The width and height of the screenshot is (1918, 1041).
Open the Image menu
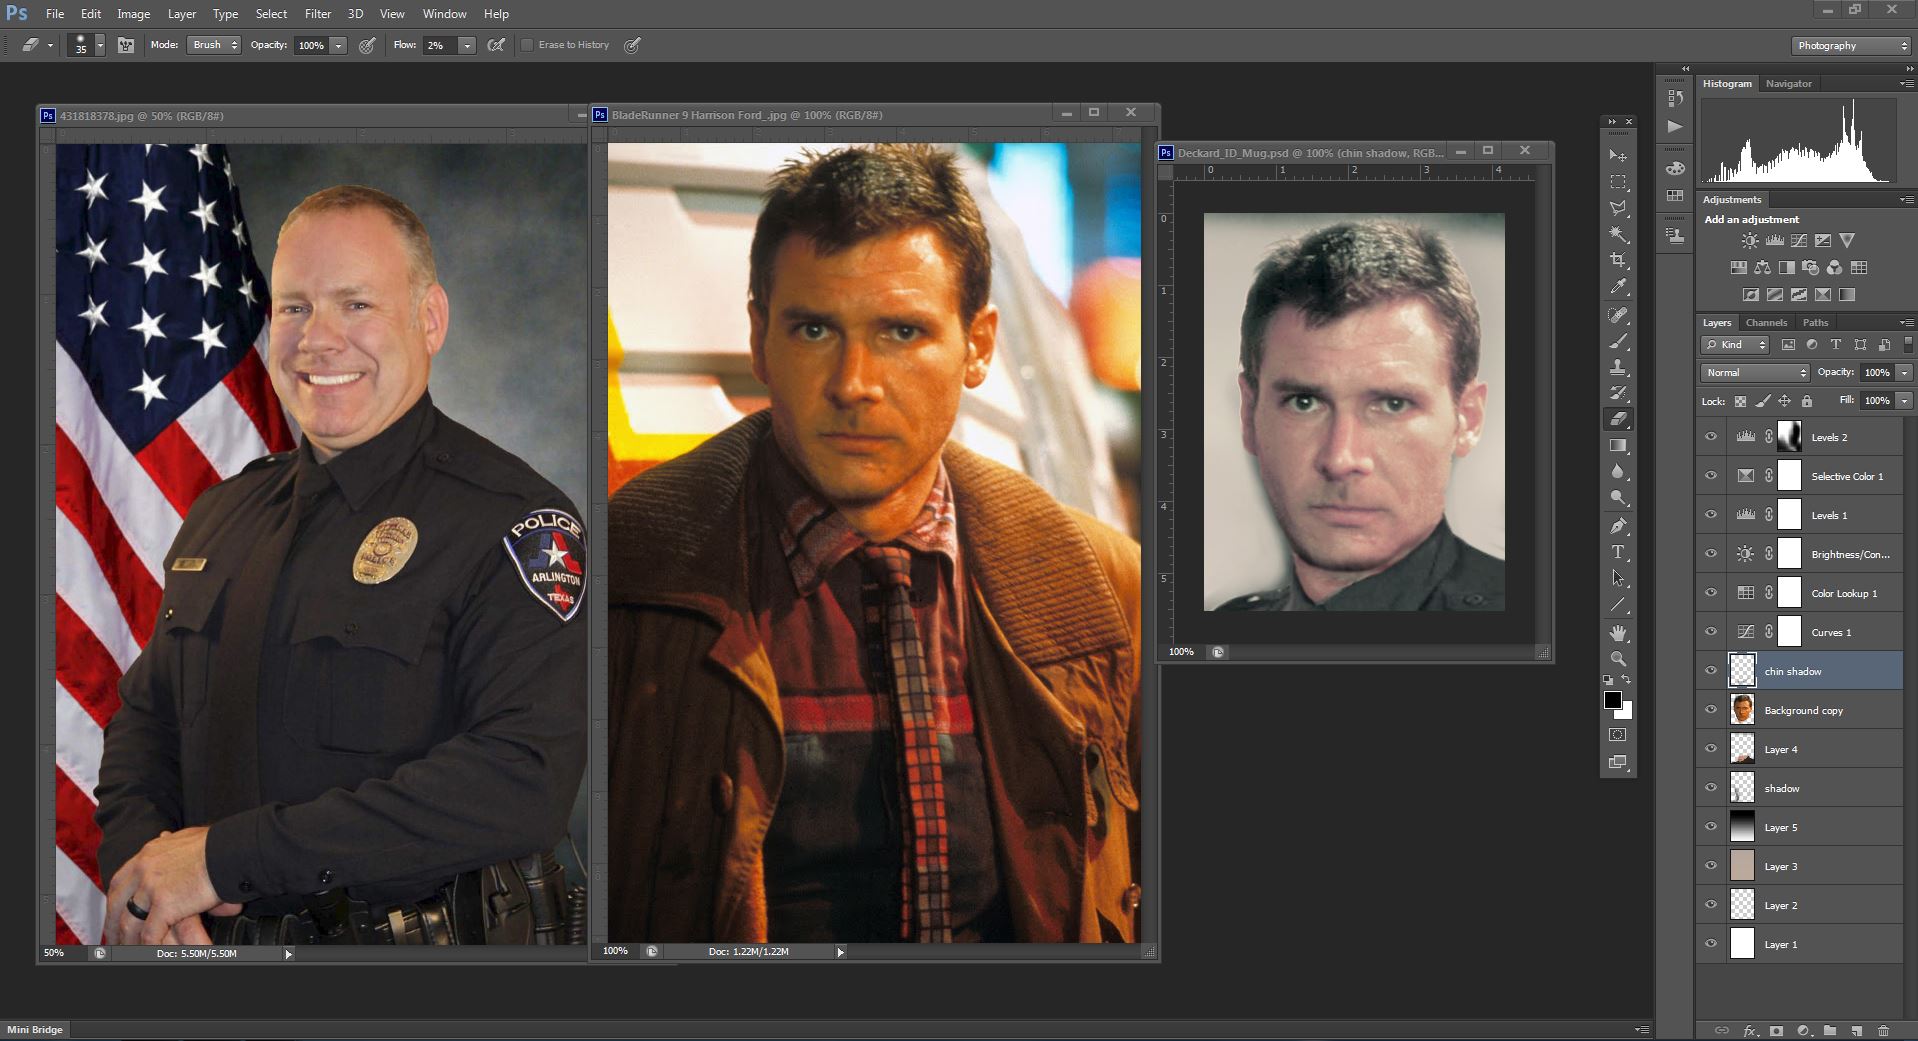click(x=133, y=14)
